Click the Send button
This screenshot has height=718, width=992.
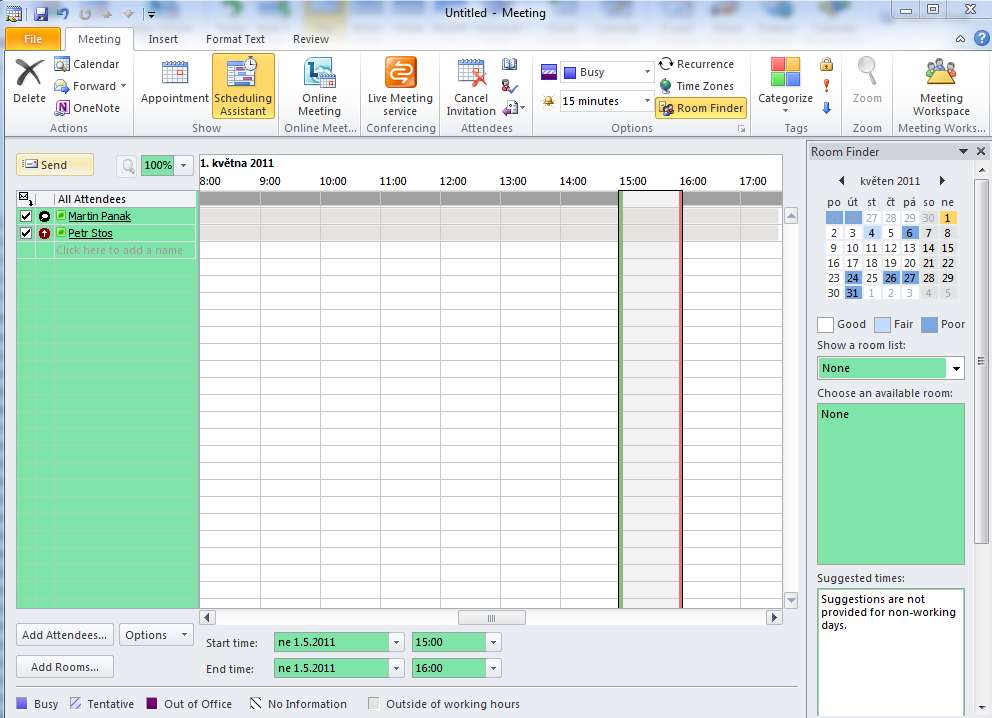(x=55, y=164)
